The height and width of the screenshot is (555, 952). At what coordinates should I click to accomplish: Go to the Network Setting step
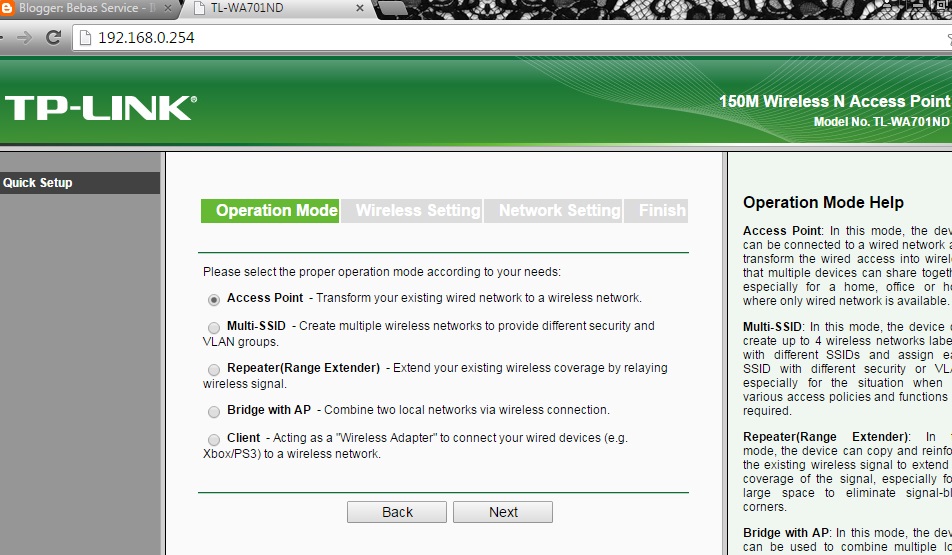pyautogui.click(x=553, y=211)
